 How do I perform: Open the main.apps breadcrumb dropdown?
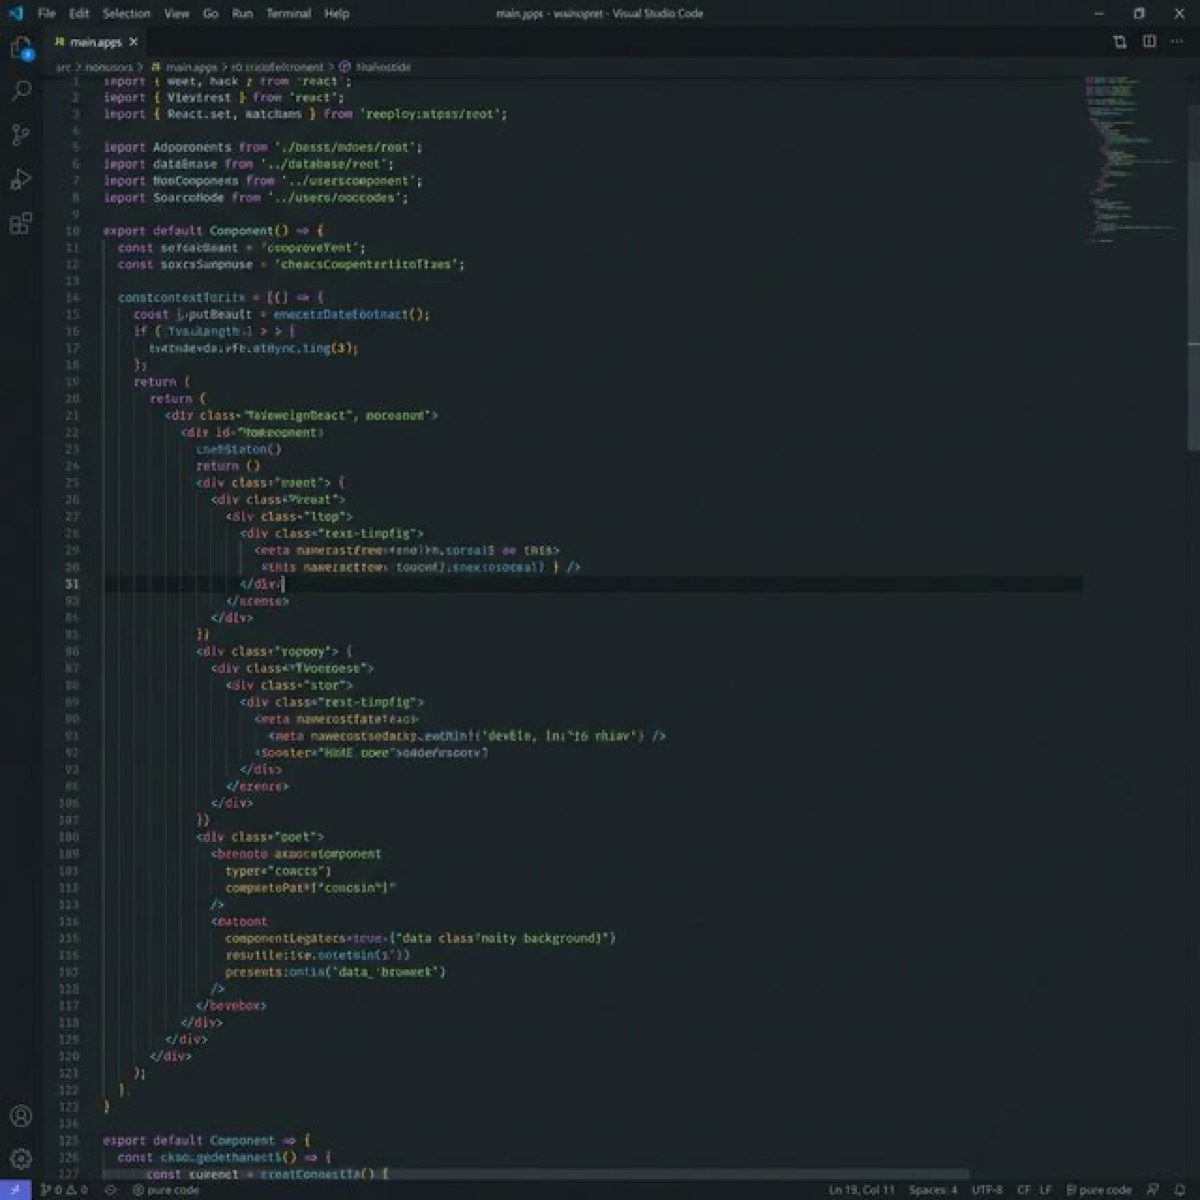[x=190, y=67]
